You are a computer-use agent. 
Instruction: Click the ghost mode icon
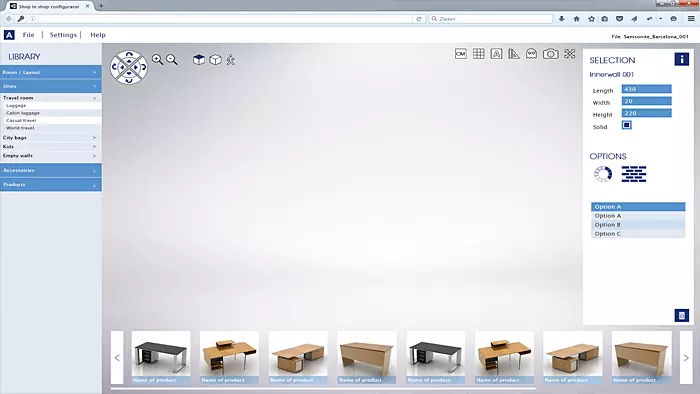(531, 54)
